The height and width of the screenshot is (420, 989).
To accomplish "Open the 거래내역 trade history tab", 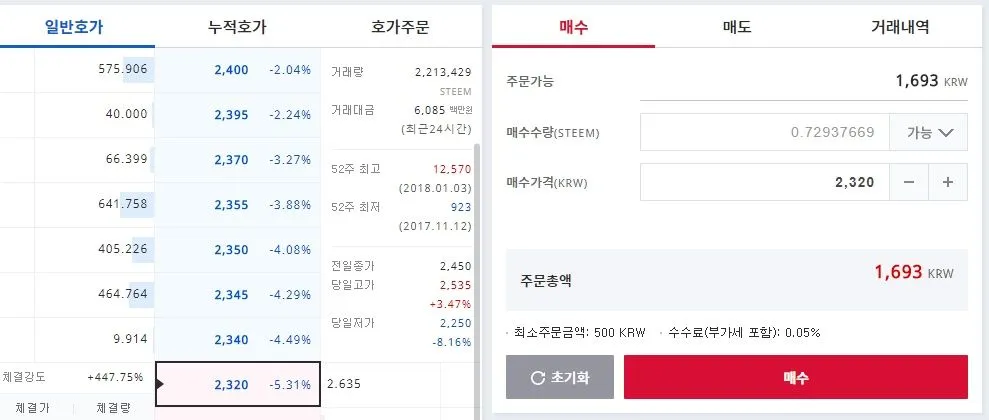I will pos(900,27).
